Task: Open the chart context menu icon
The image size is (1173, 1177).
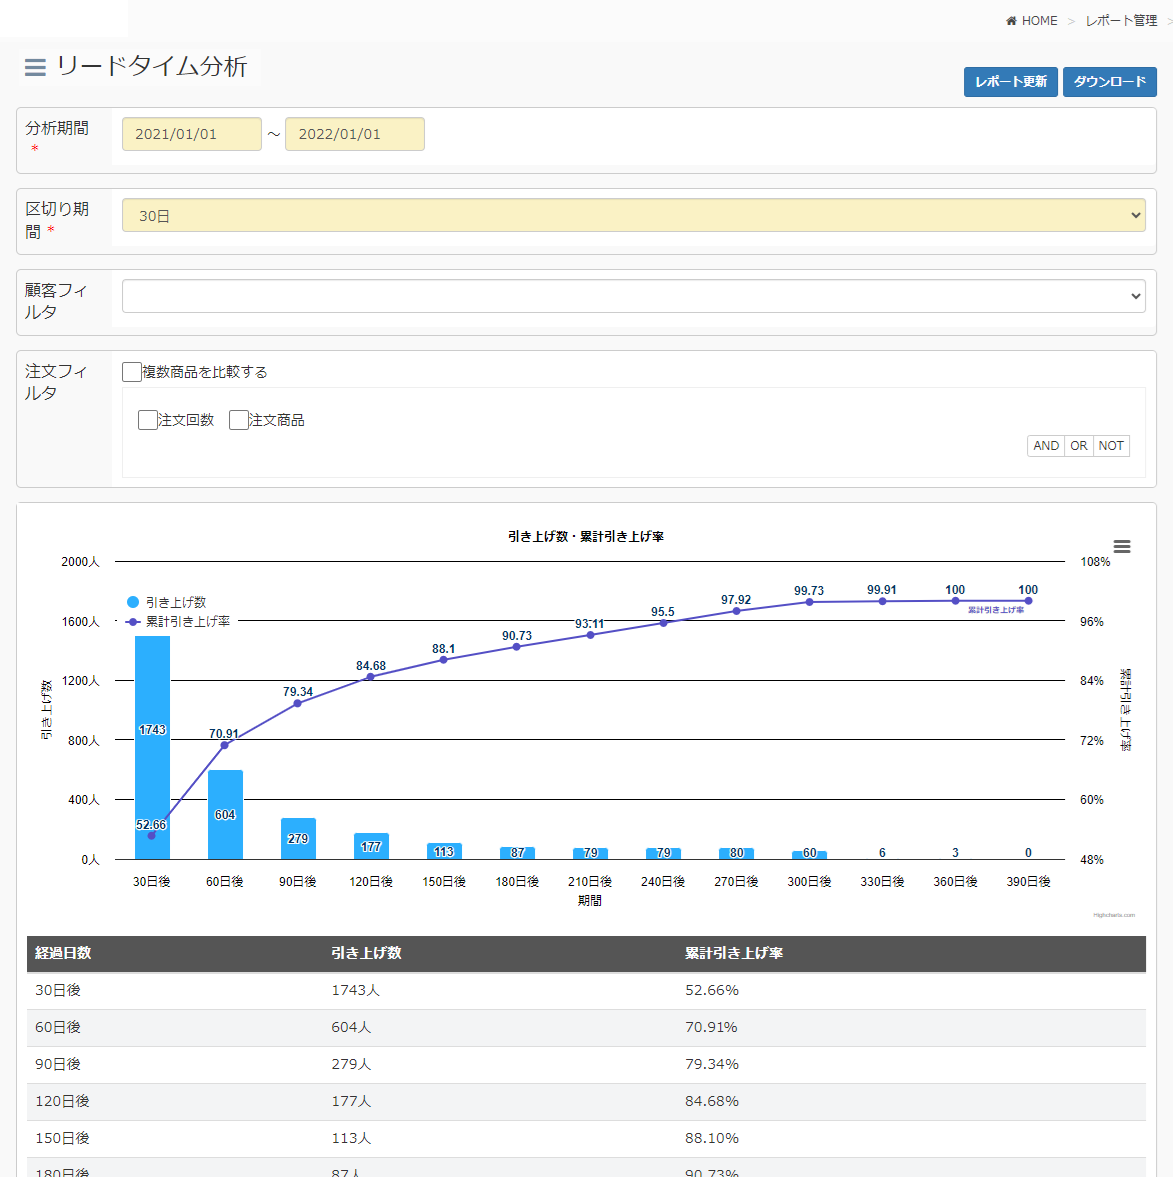Action: pyautogui.click(x=1122, y=547)
